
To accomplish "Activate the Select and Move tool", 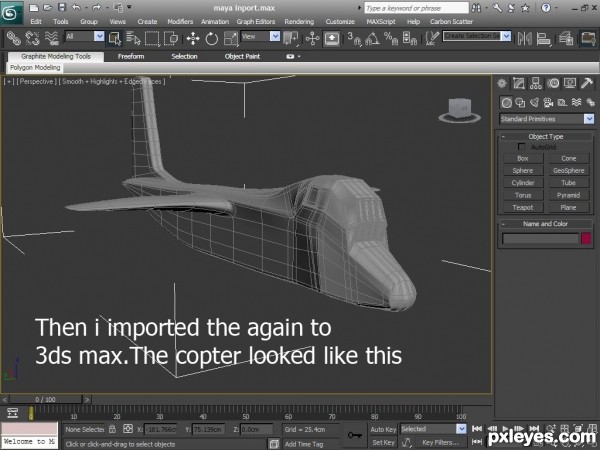I will (193, 39).
